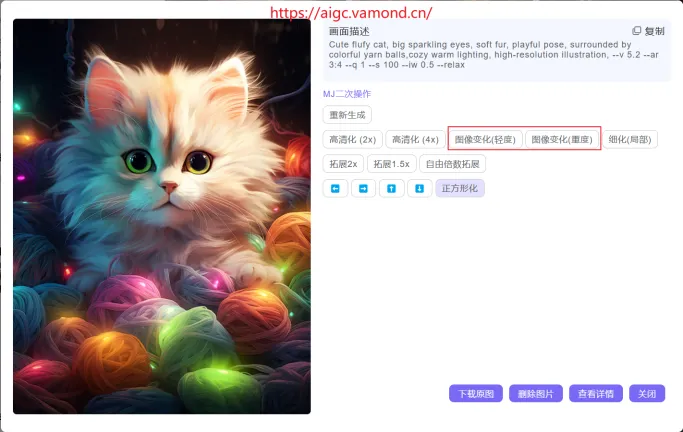Open 自由倍数拓展 custom zoom
The width and height of the screenshot is (683, 432).
[453, 164]
